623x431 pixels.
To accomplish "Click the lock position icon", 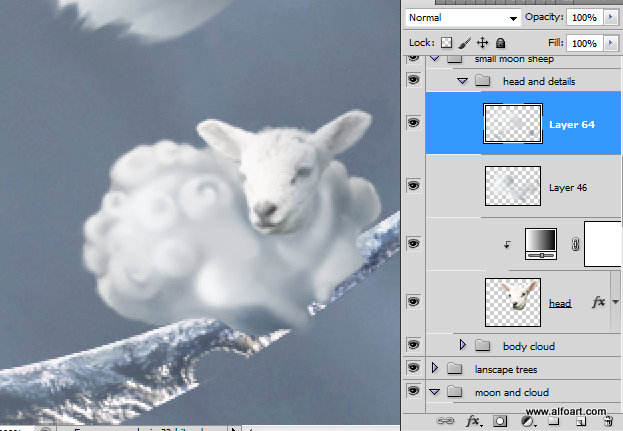I will pos(482,43).
